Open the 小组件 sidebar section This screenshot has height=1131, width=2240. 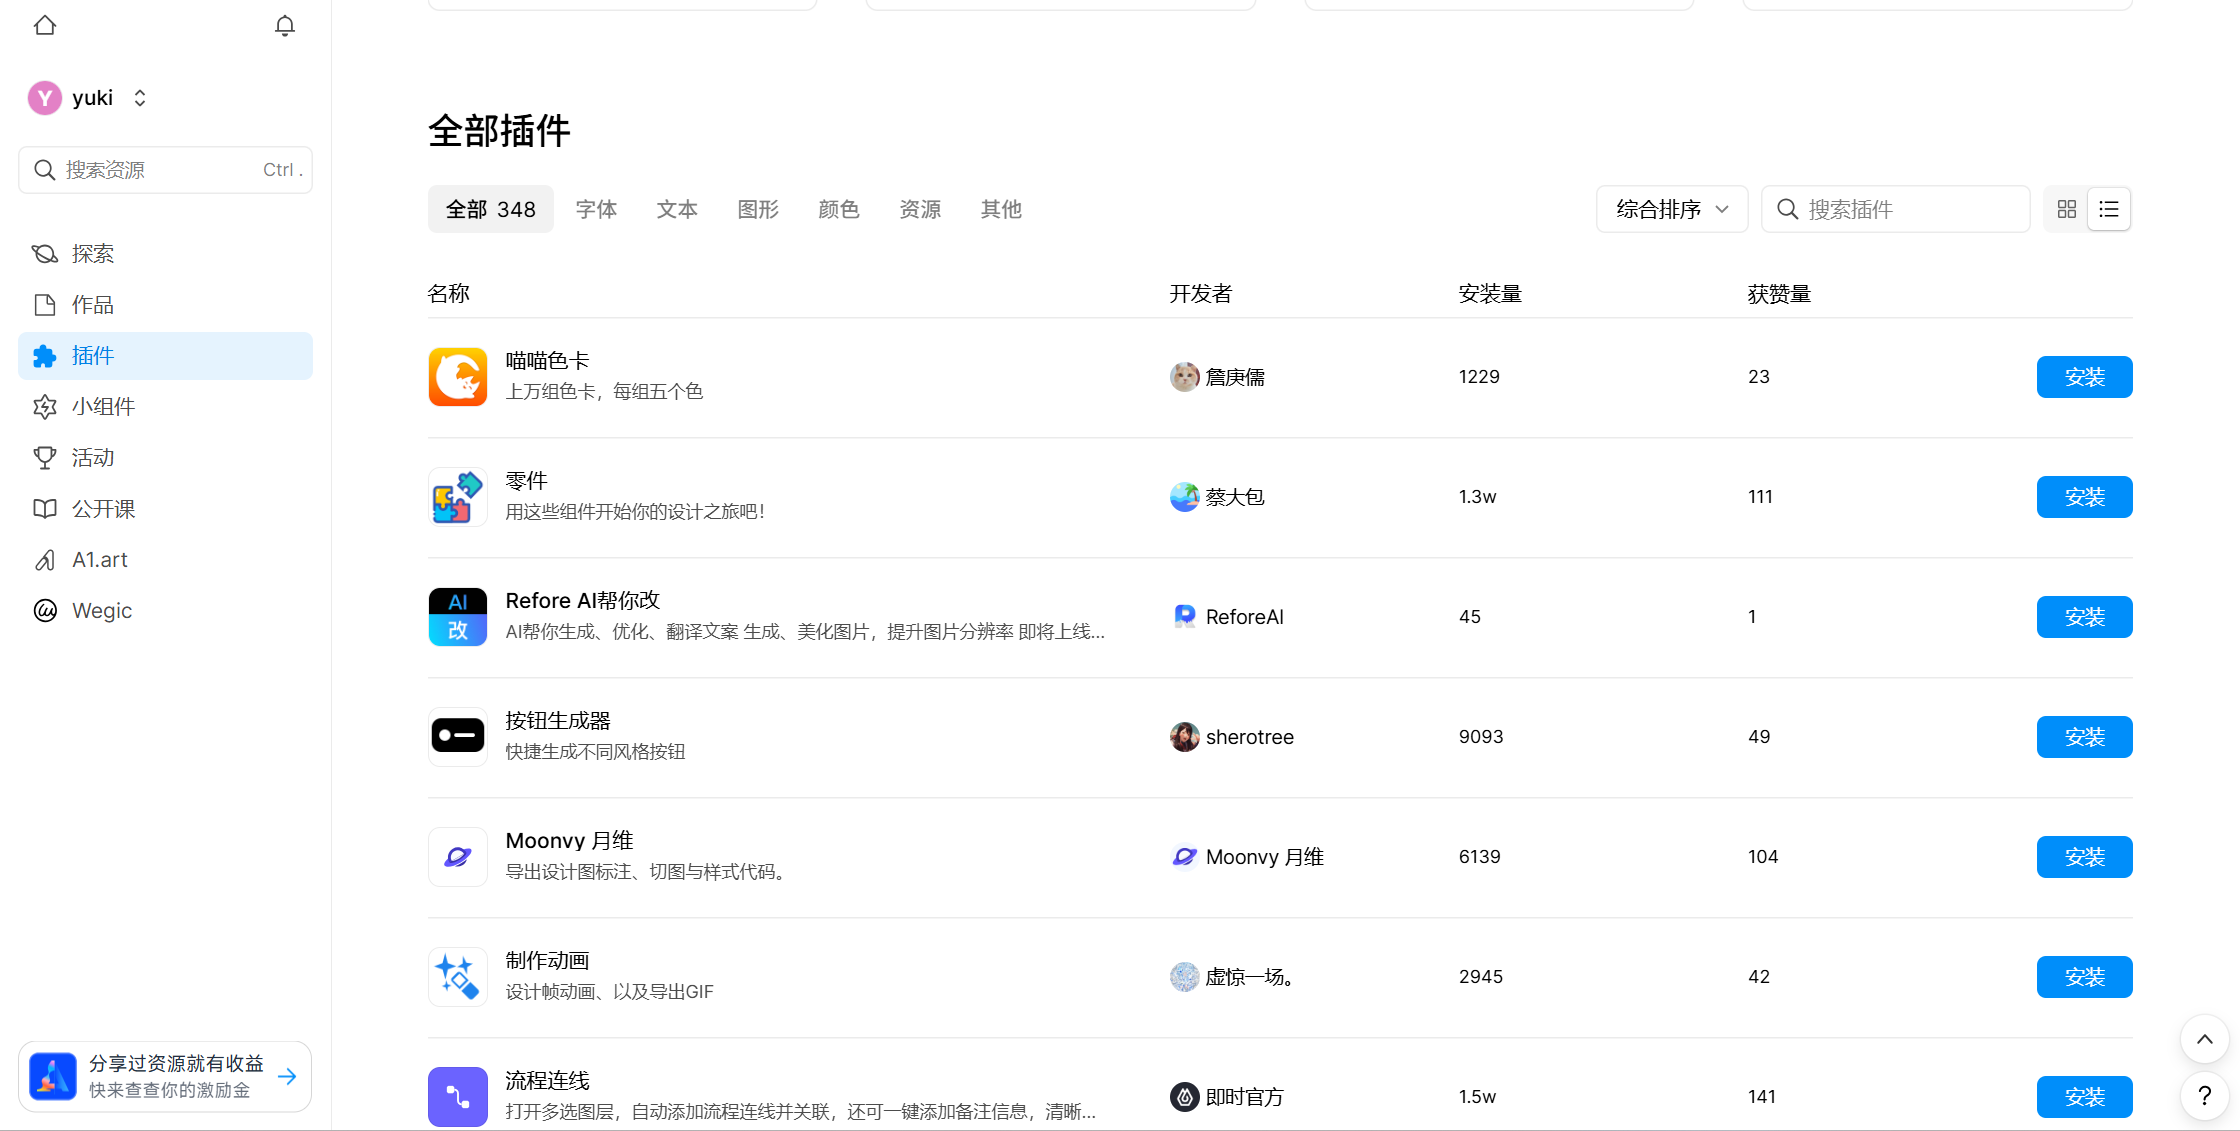click(x=104, y=406)
